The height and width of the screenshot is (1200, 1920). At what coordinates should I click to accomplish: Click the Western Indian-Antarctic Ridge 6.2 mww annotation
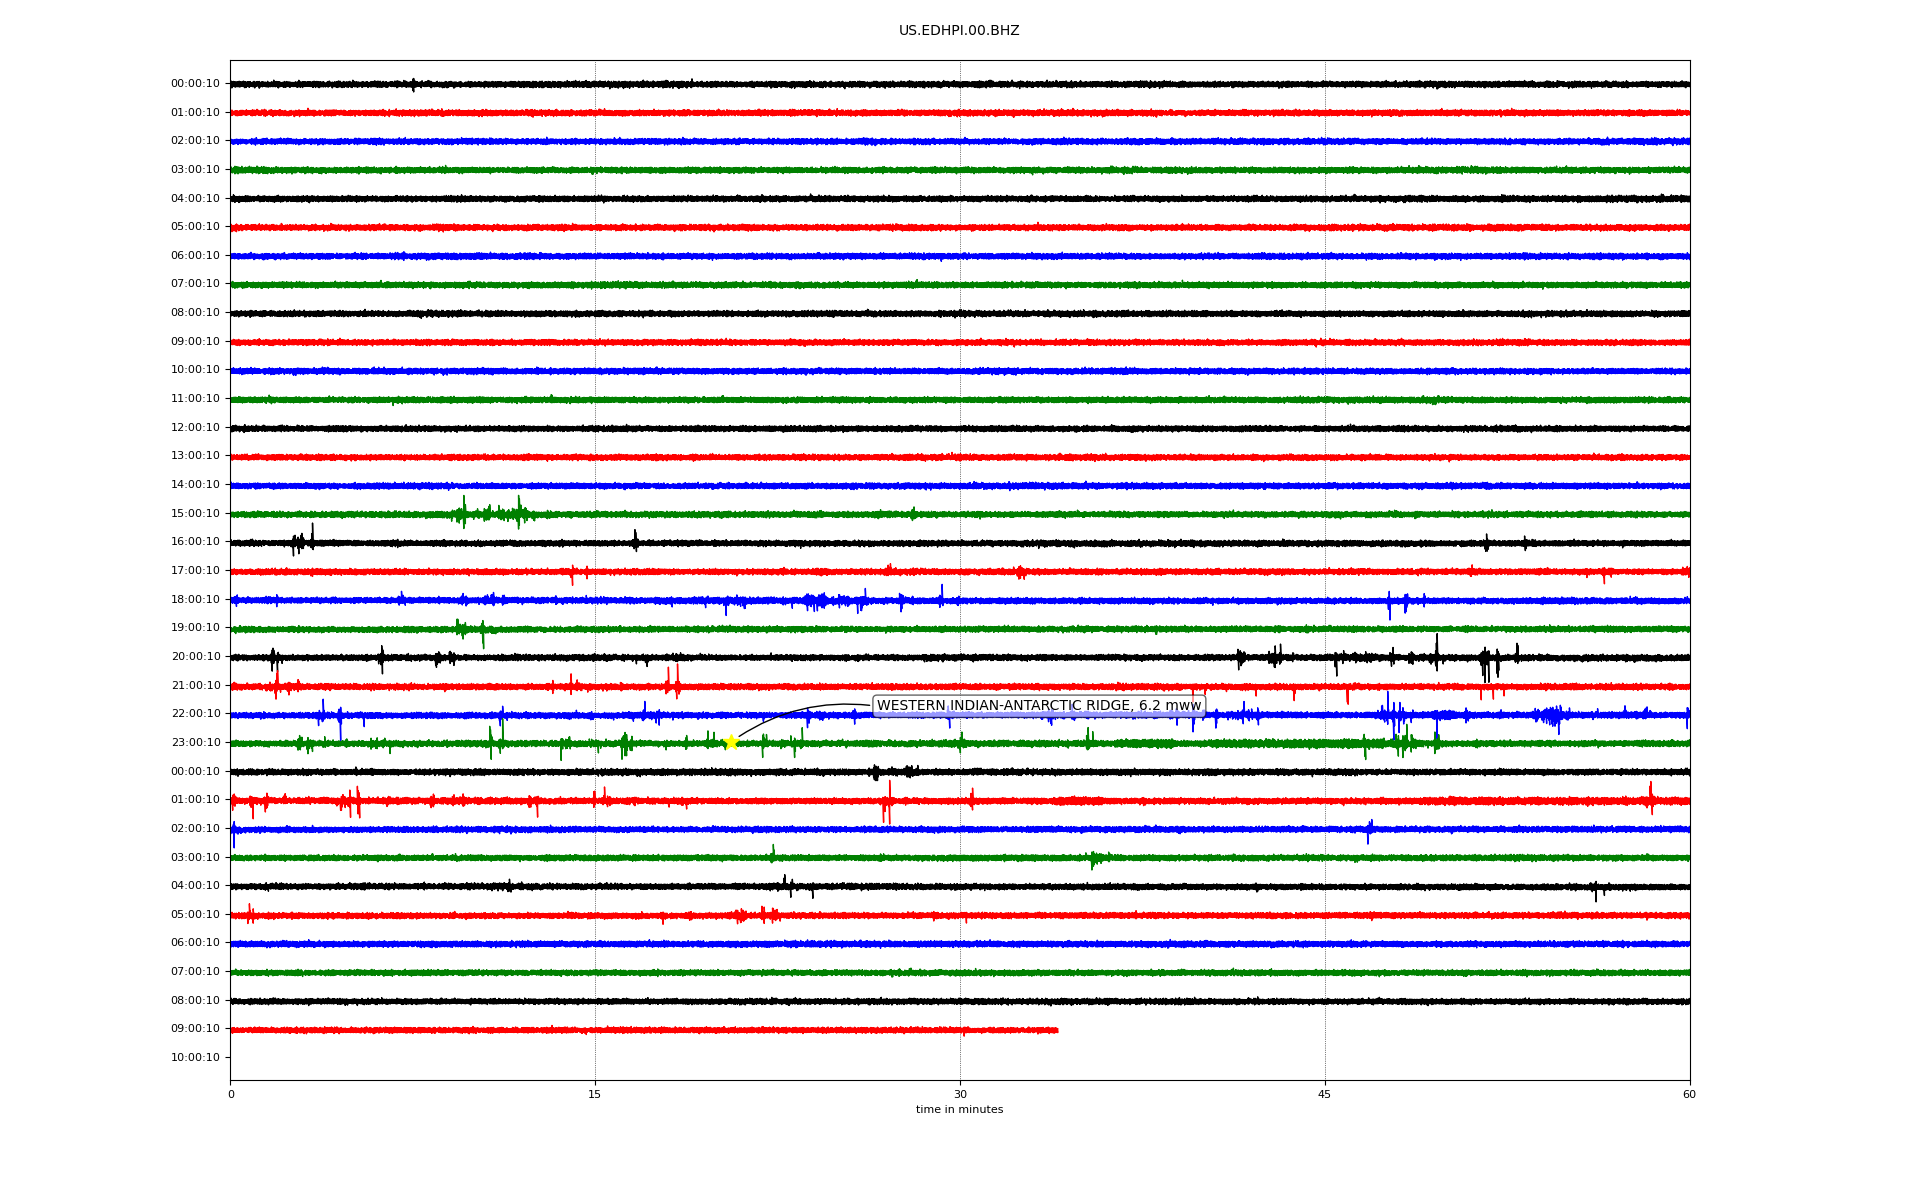1039,706
